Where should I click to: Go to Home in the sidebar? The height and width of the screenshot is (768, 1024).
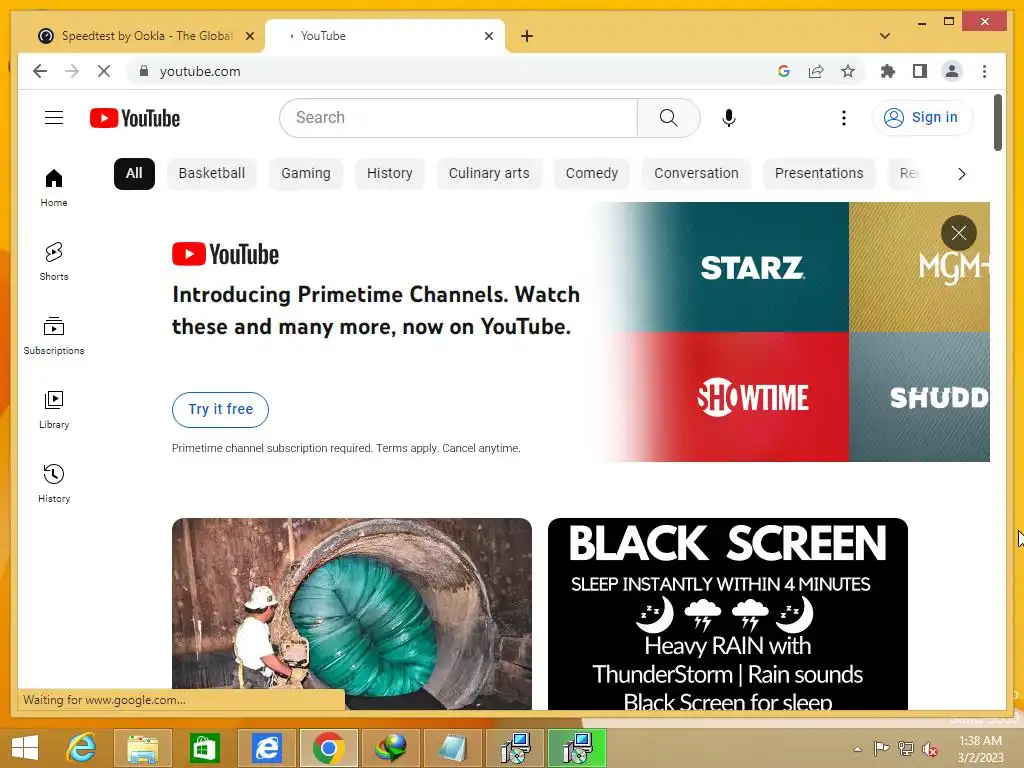[x=54, y=188]
